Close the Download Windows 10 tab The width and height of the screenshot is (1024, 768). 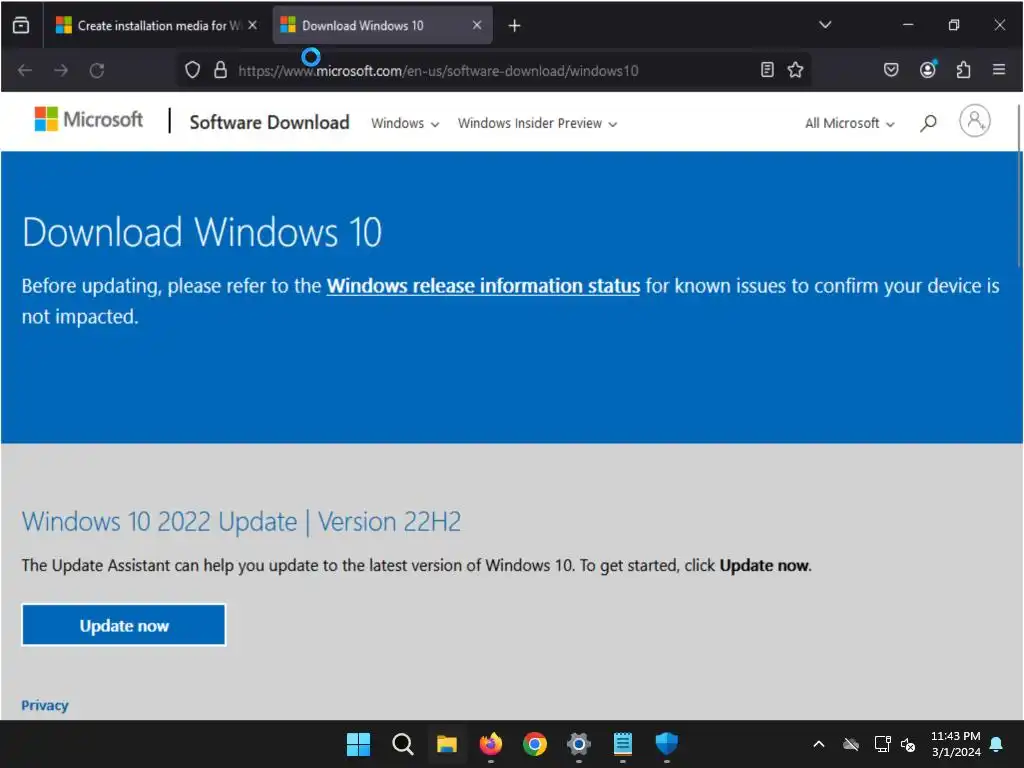(477, 25)
